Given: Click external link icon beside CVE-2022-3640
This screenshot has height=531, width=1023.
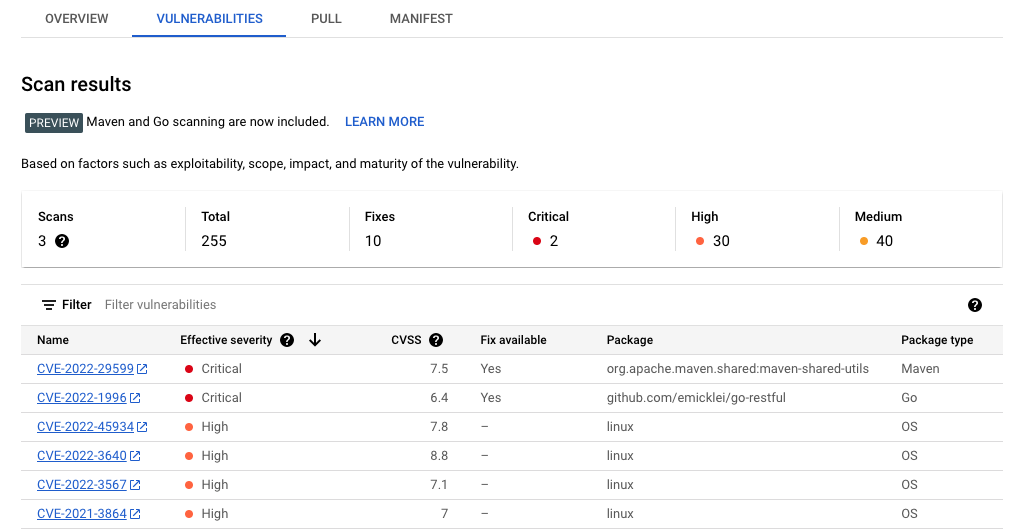Looking at the screenshot, I should (135, 456).
